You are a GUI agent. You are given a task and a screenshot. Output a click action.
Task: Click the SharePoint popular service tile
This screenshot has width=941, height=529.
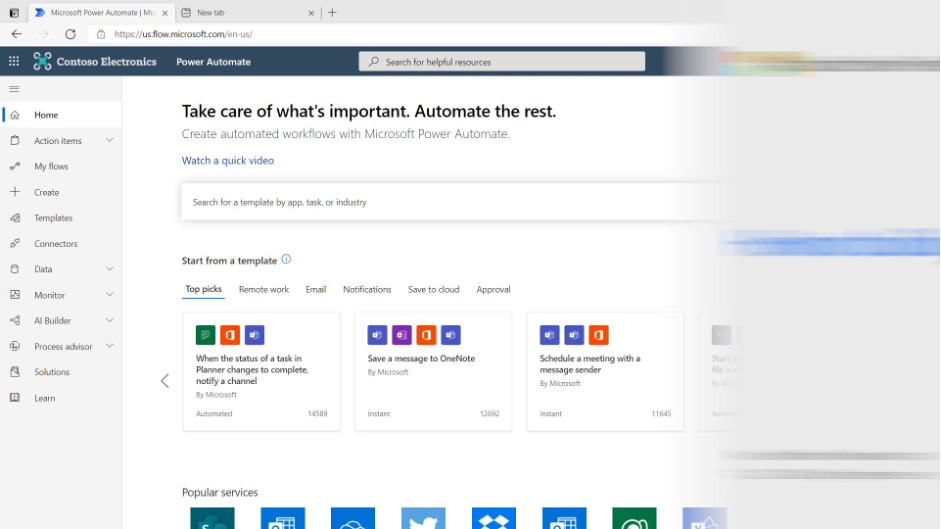pyautogui.click(x=212, y=518)
